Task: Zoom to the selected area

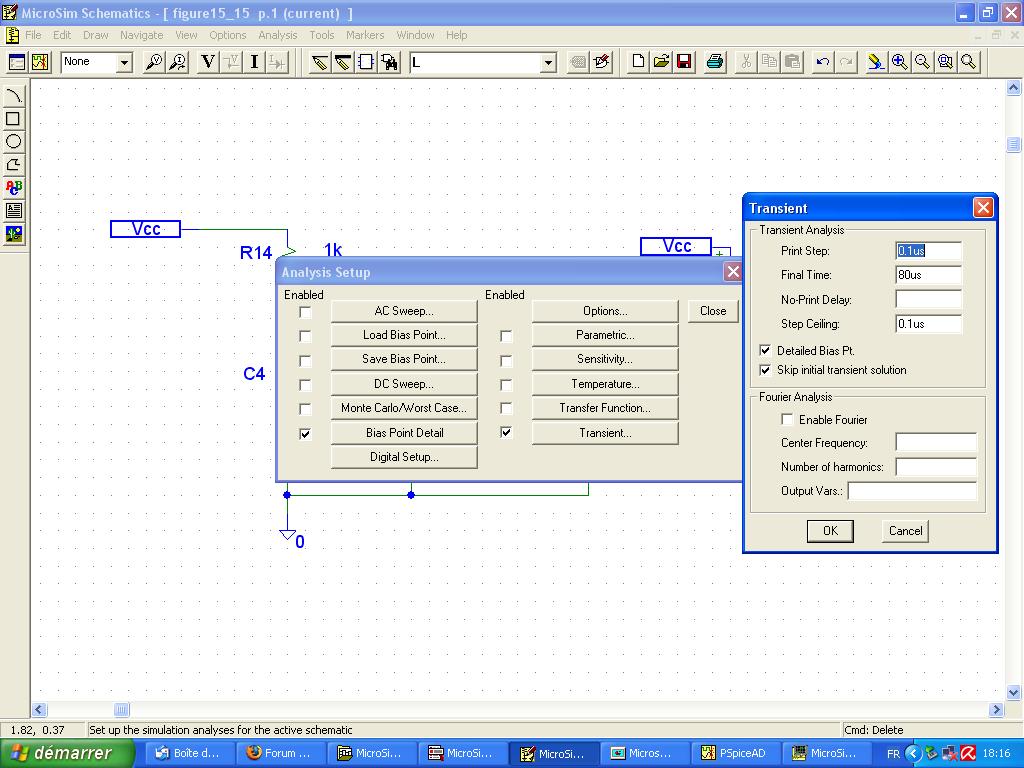Action: pos(945,62)
